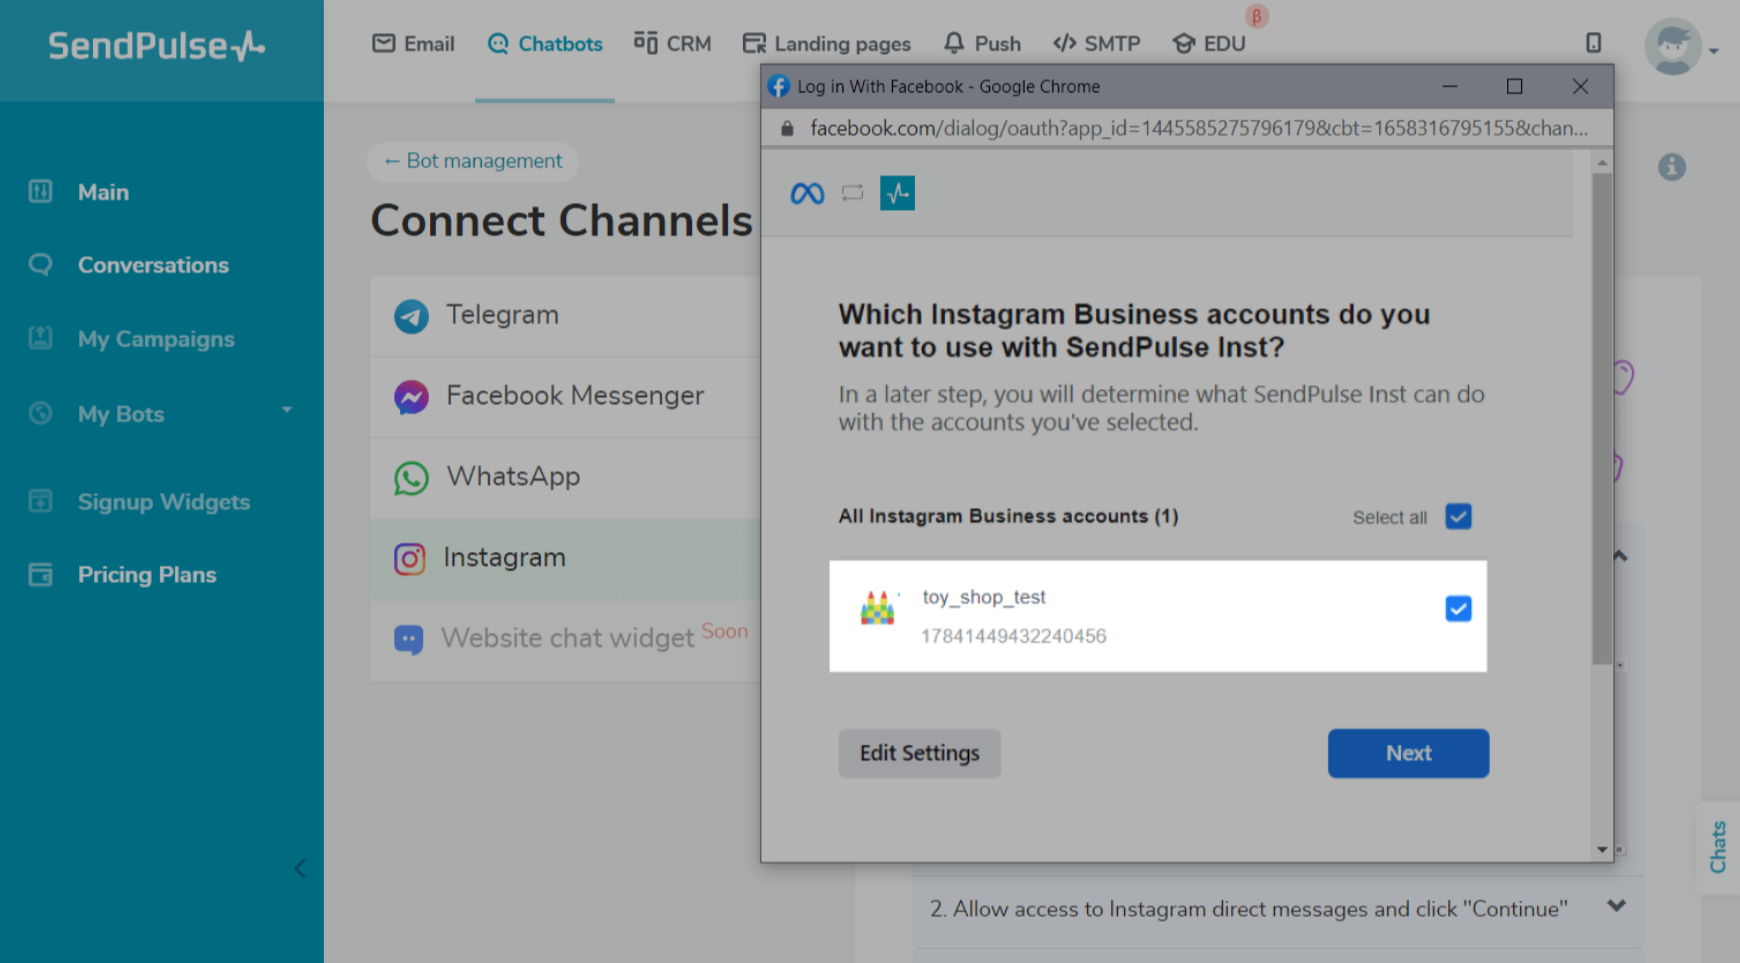This screenshot has width=1740, height=963.
Task: Click the mobile device icon in header
Action: click(x=1593, y=43)
